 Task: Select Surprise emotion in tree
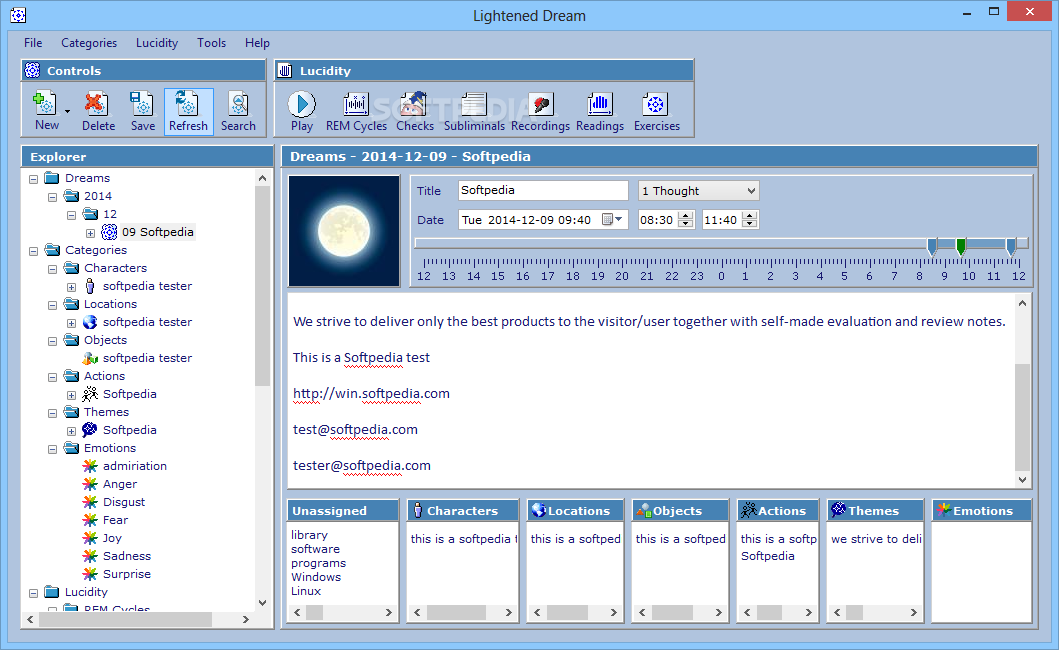(126, 574)
